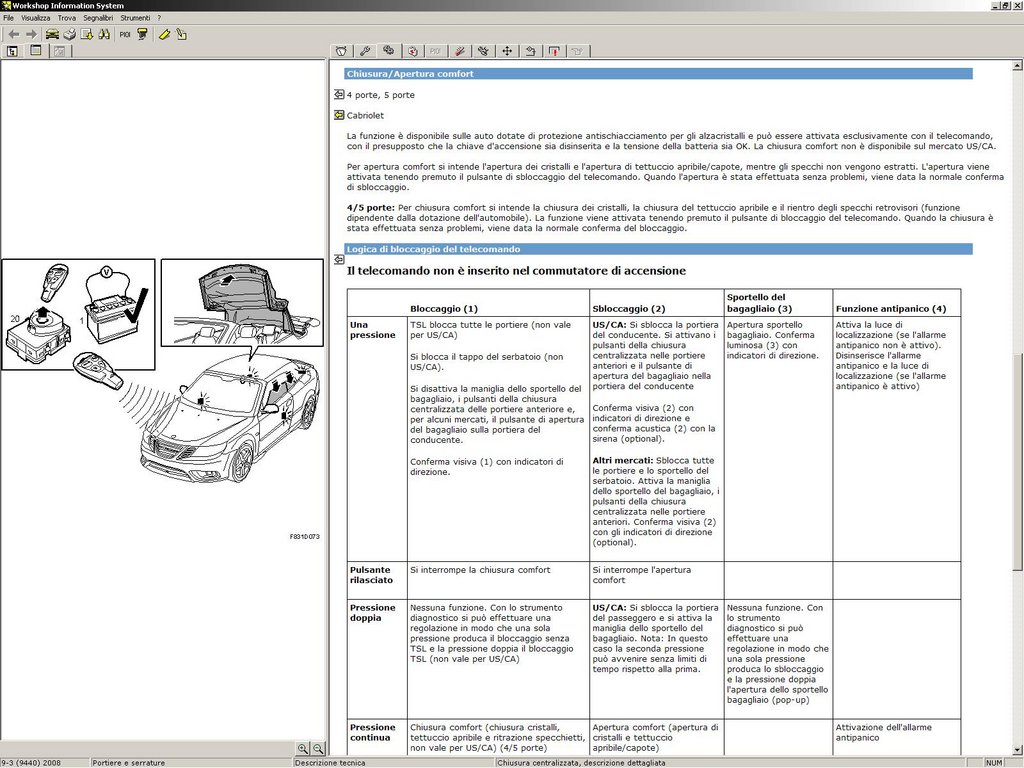Open the Trova menu
This screenshot has width=1024, height=768.
tap(67, 18)
